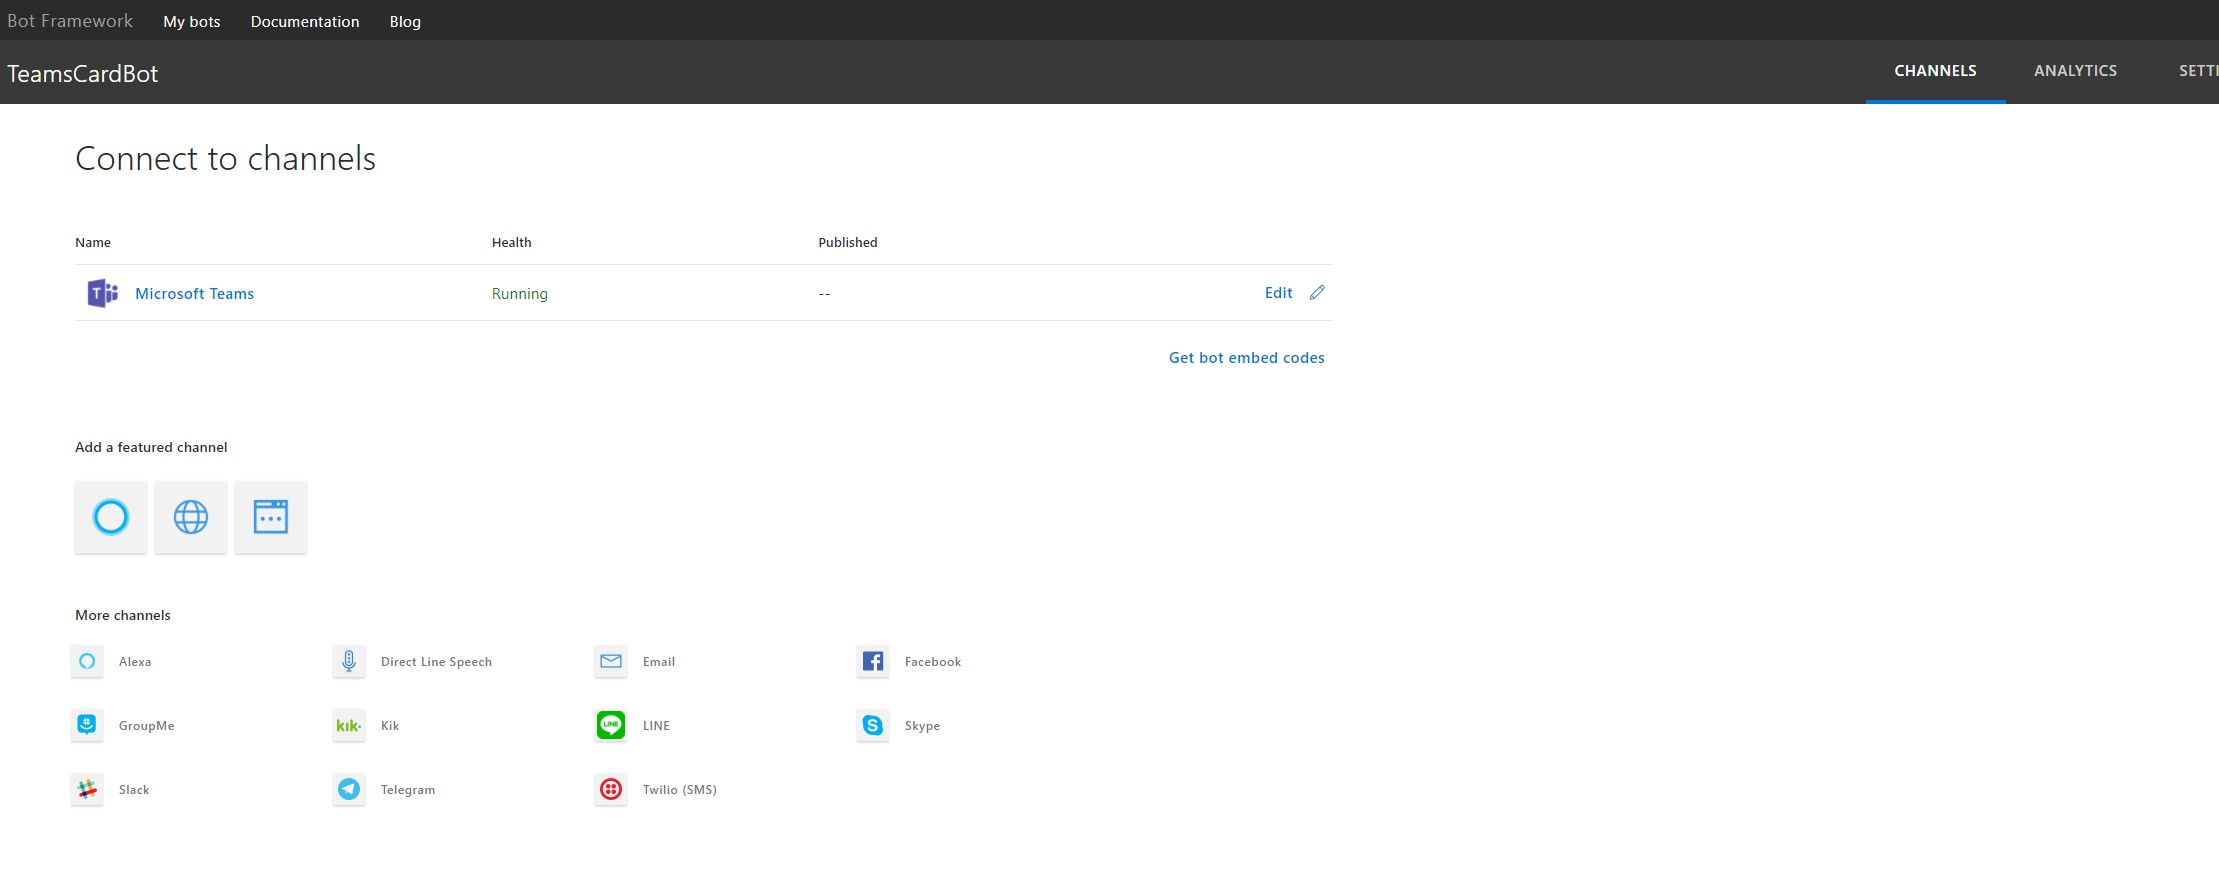
Task: Click the Facebook channel icon
Action: pyautogui.click(x=873, y=661)
